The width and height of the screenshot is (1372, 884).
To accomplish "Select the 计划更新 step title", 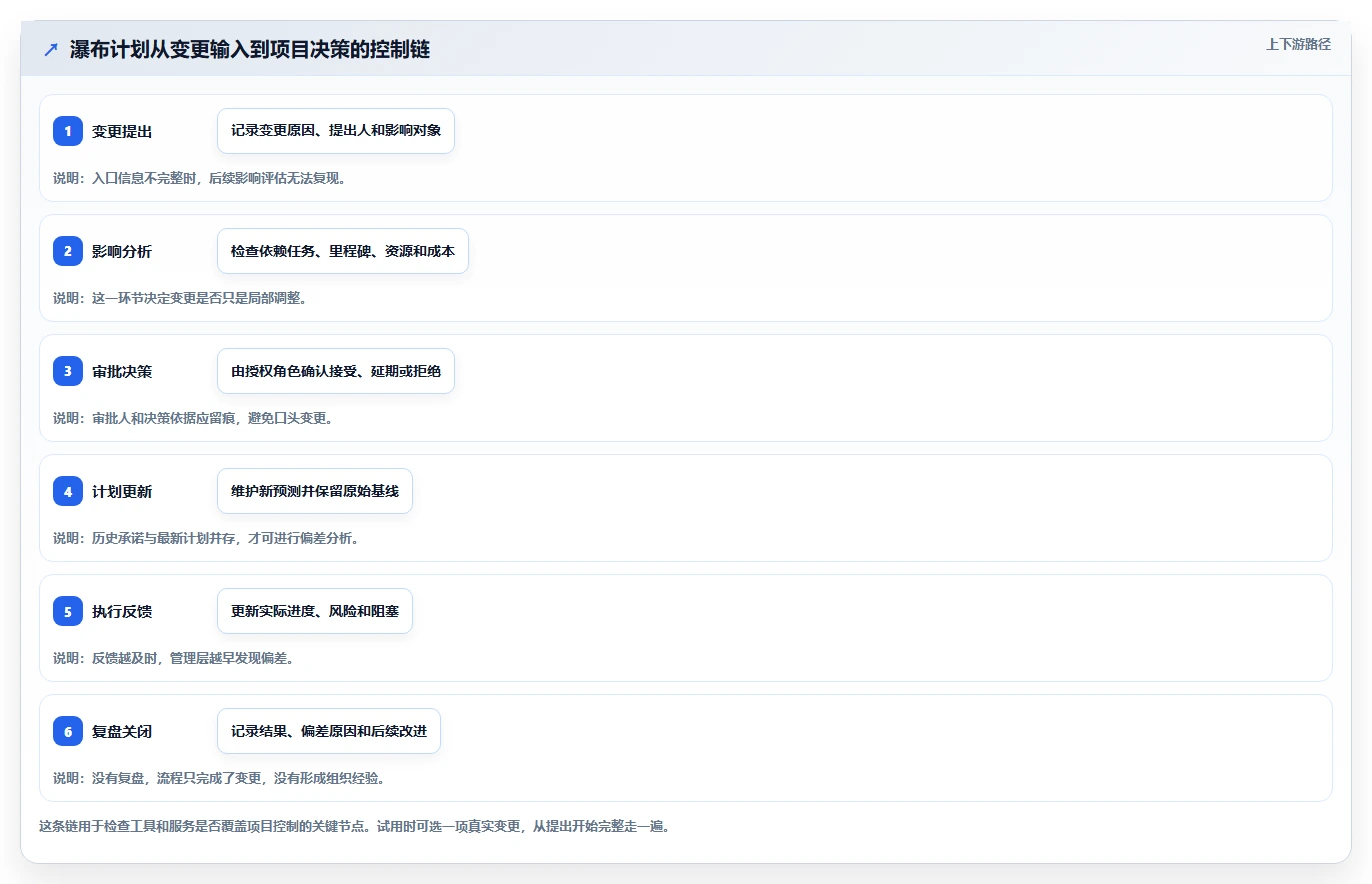I will point(122,491).
